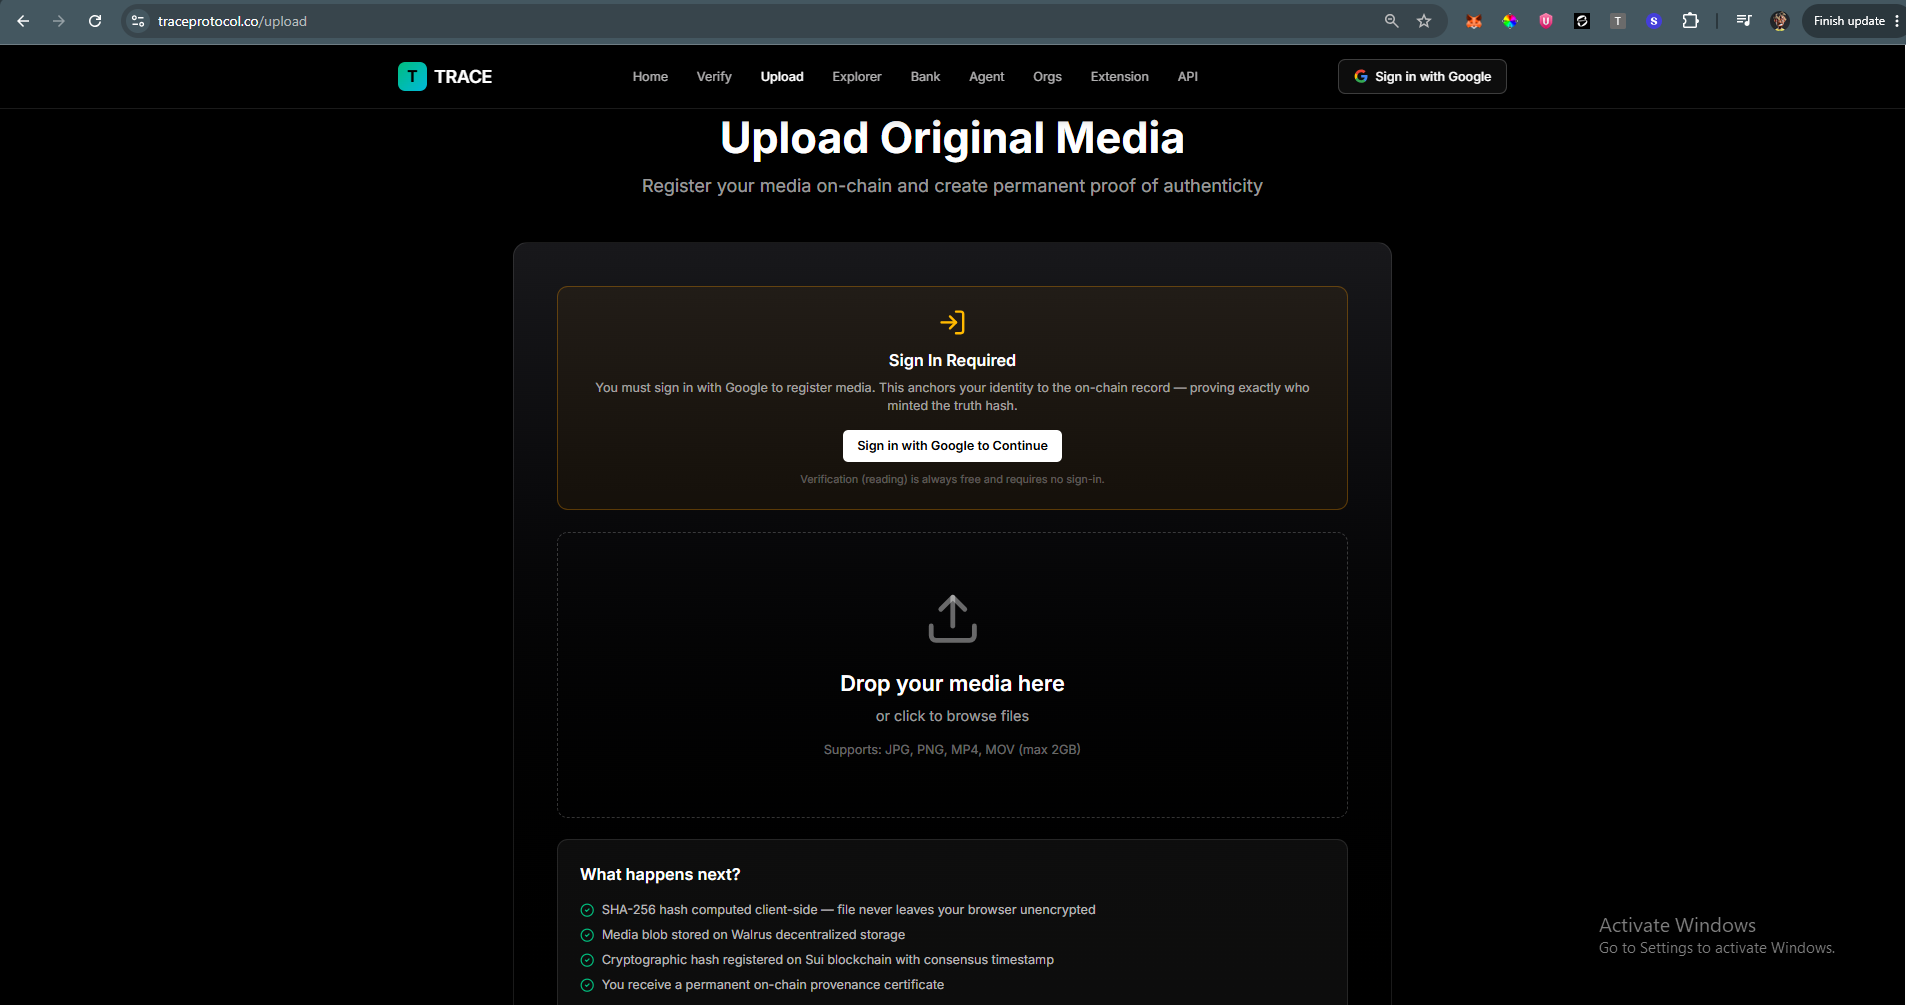Image resolution: width=1906 pixels, height=1005 pixels.
Task: Open the Bank navigation link
Action: [x=925, y=77]
